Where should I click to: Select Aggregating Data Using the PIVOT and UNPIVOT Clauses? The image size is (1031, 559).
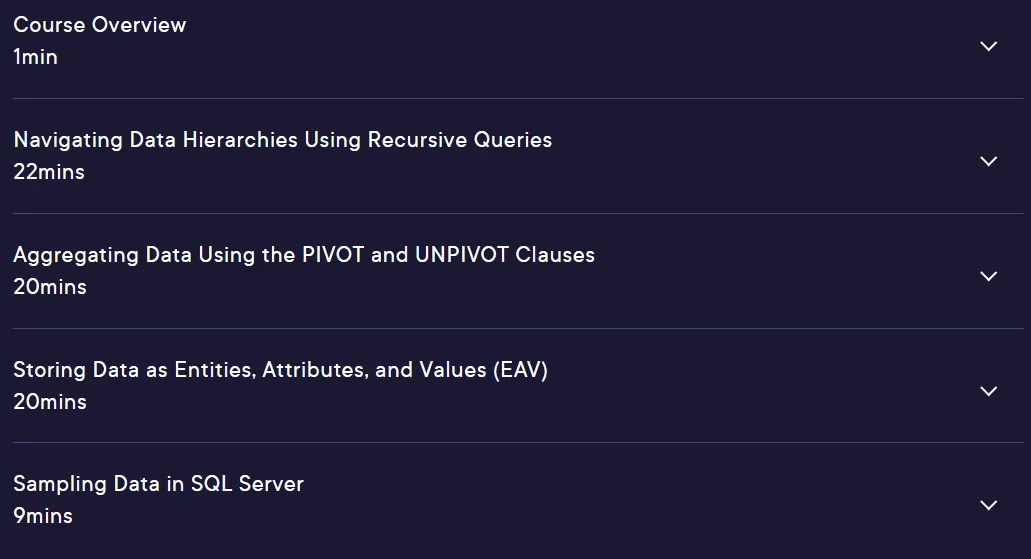304,255
